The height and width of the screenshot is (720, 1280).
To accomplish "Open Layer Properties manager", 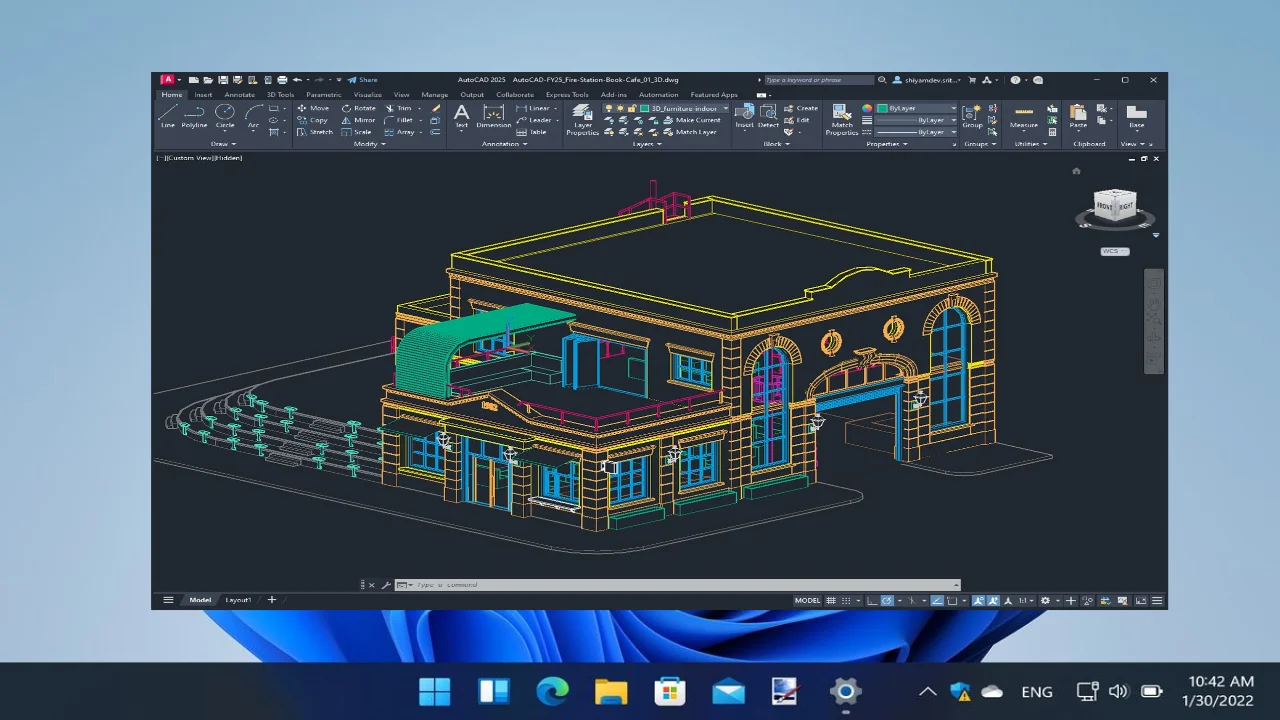I will (x=583, y=120).
